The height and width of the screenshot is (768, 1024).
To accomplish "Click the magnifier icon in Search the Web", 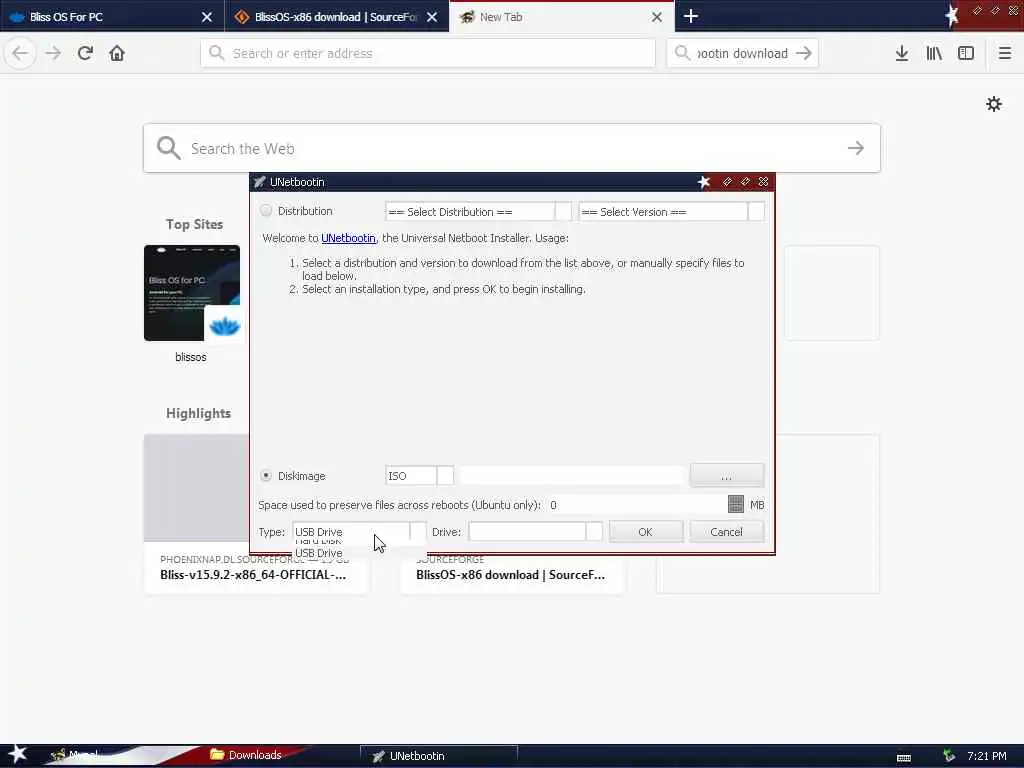I will [168, 148].
